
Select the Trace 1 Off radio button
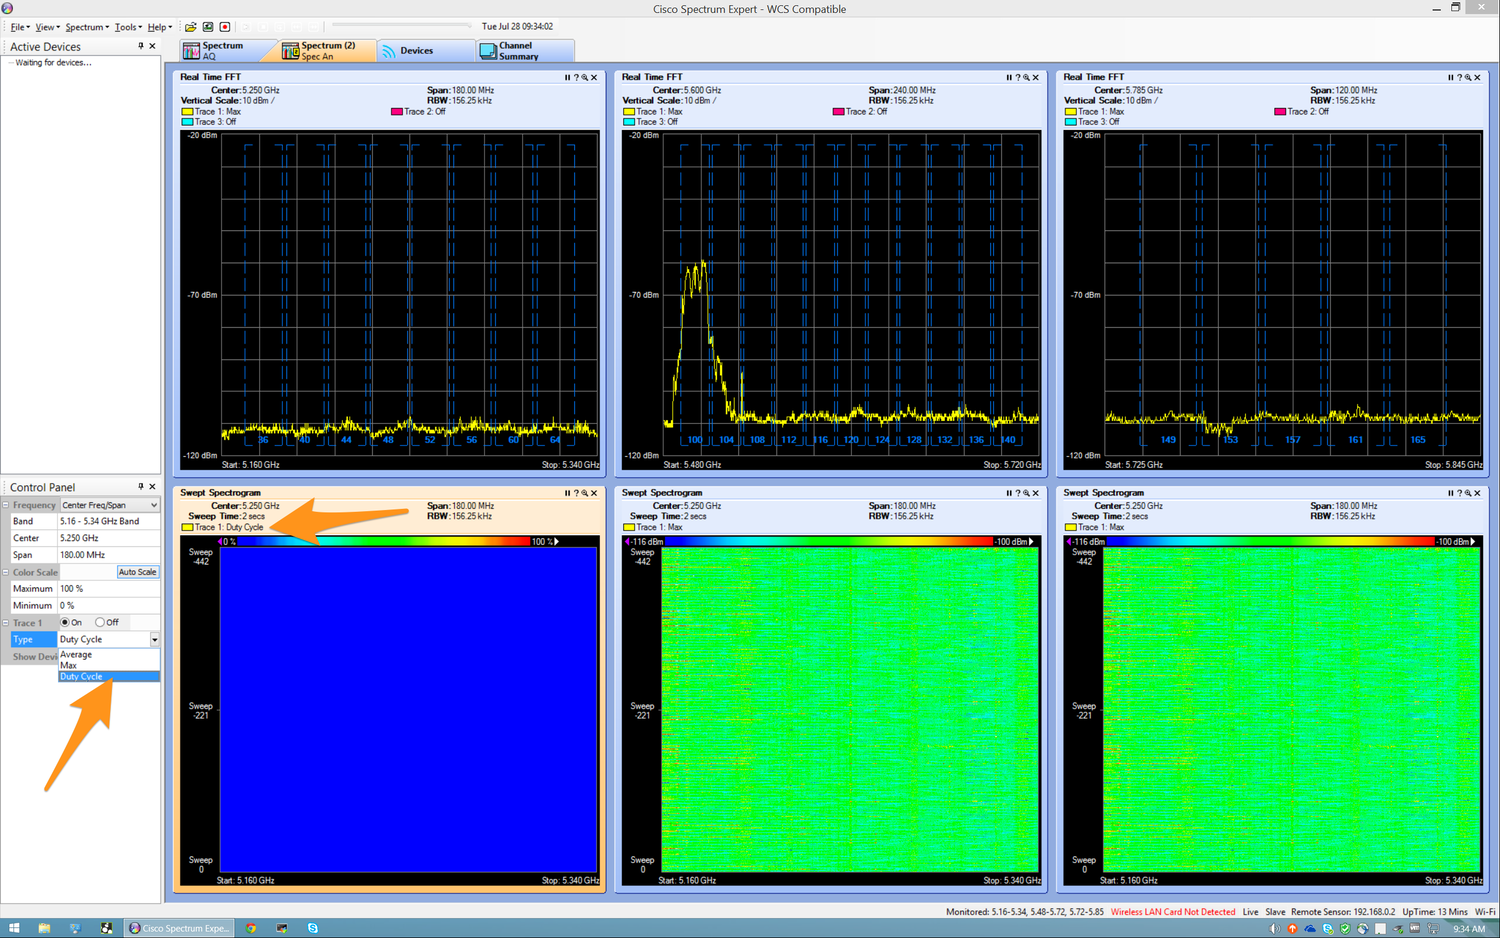pos(100,622)
